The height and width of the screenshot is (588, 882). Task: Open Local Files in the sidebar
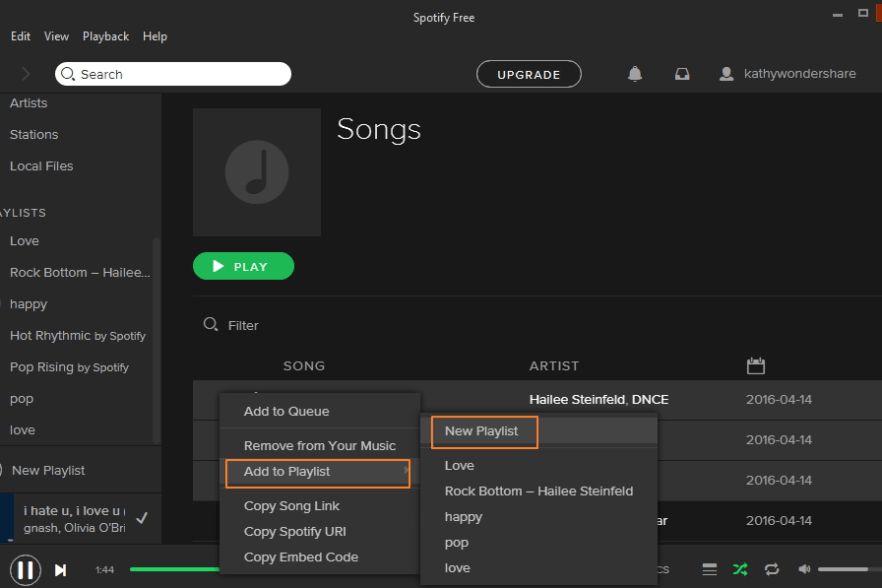pyautogui.click(x=42, y=166)
